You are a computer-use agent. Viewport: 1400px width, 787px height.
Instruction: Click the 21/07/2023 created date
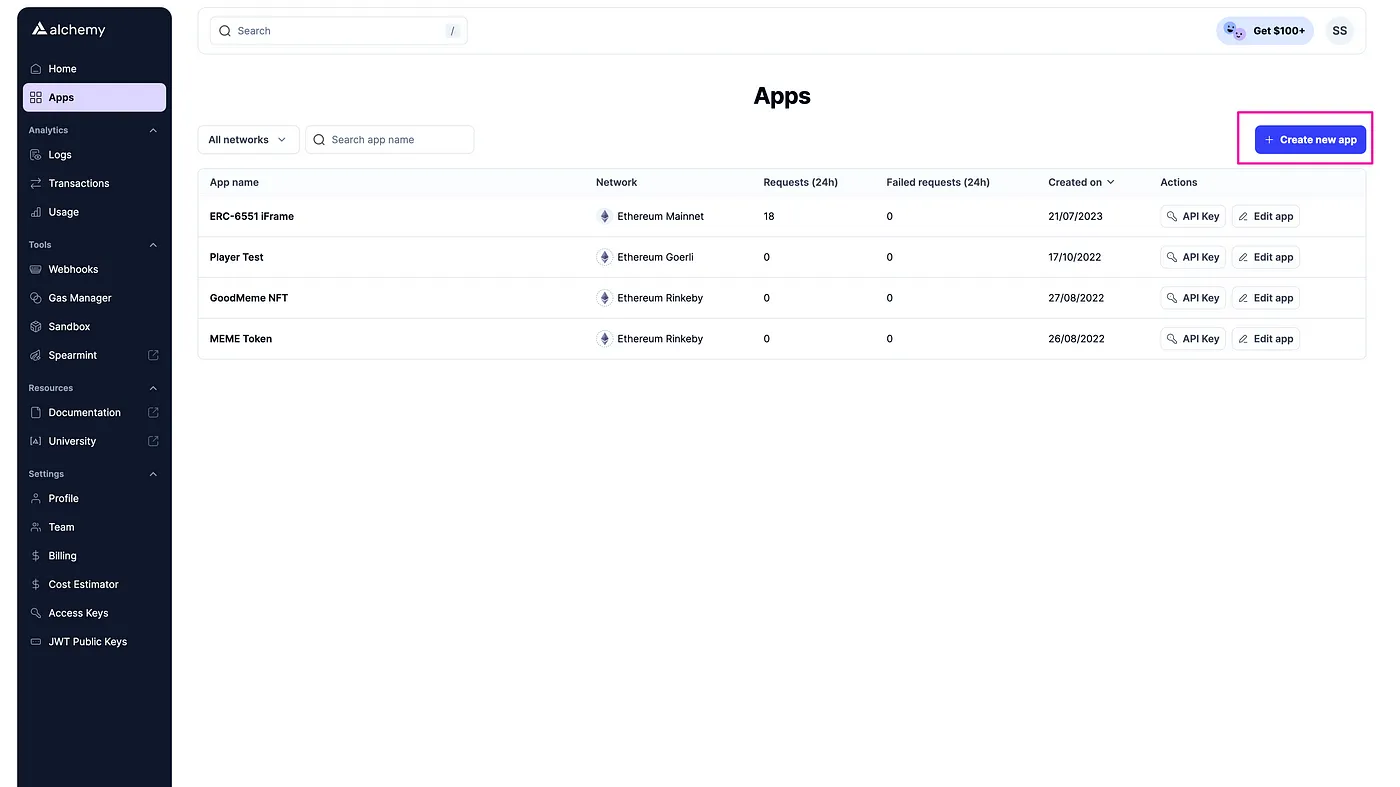pos(1075,216)
